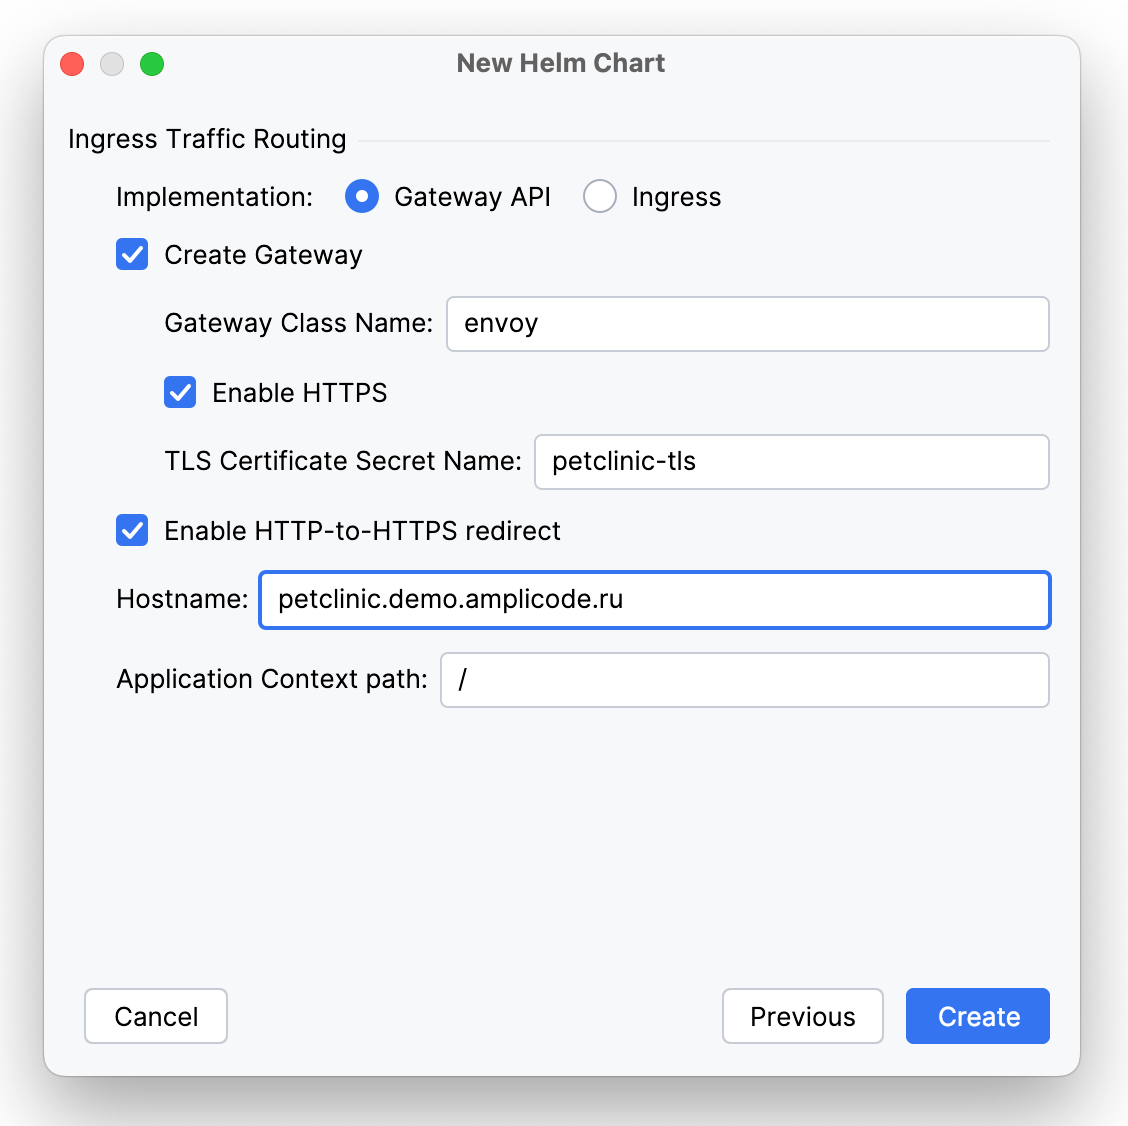This screenshot has width=1128, height=1126.
Task: Click the Ingress Traffic Routing section header
Action: (x=207, y=139)
